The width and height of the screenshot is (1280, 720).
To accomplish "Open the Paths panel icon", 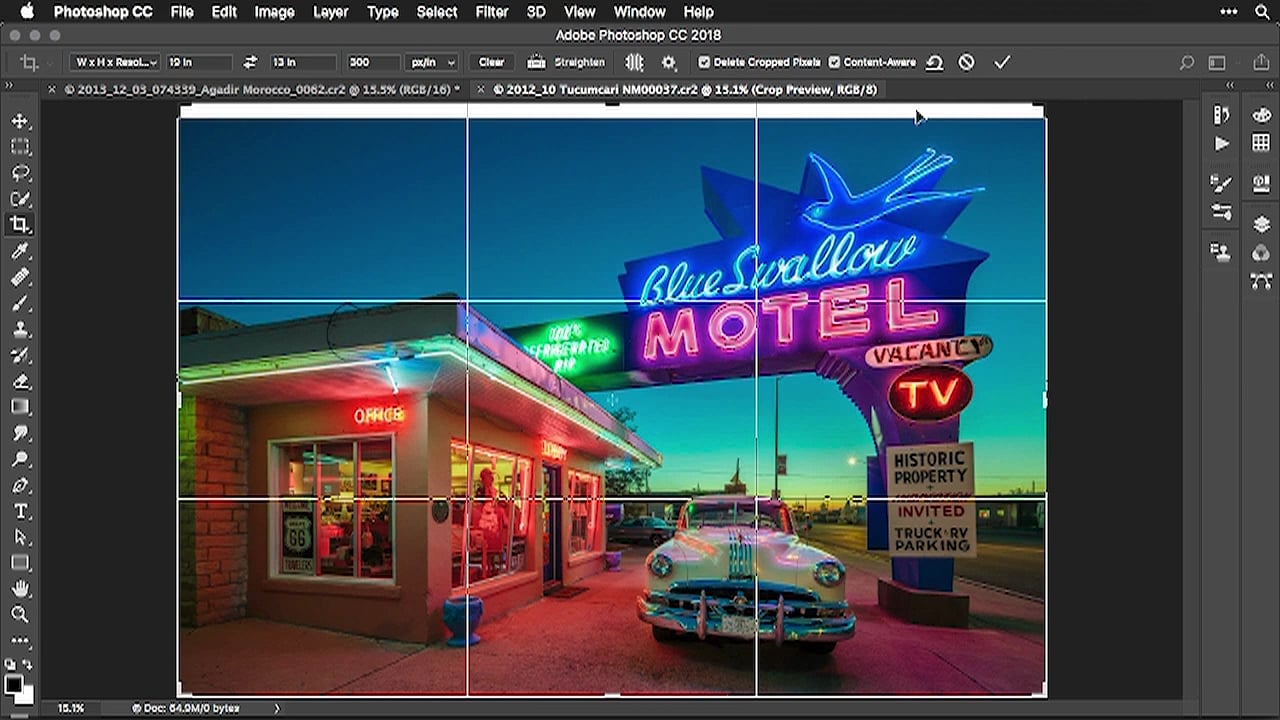I will (1261, 282).
